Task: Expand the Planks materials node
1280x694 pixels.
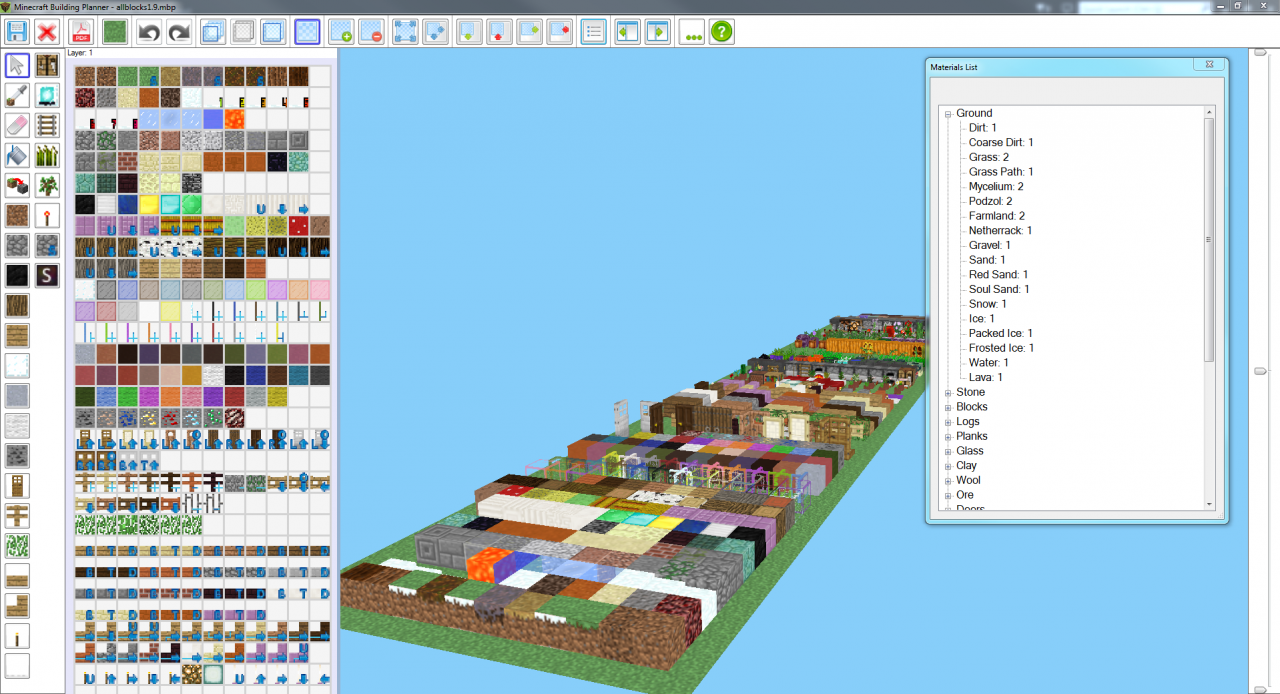Action: (947, 437)
